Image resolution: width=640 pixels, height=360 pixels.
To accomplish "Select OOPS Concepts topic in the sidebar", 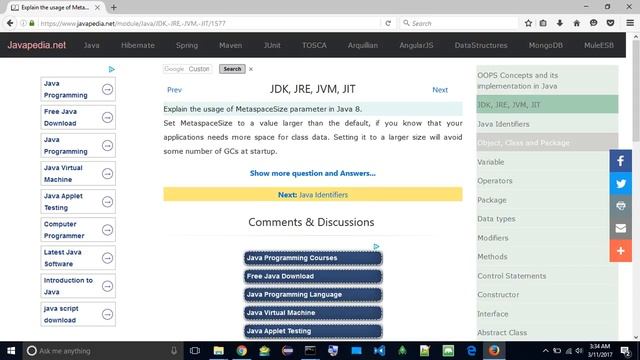I will [x=547, y=80].
